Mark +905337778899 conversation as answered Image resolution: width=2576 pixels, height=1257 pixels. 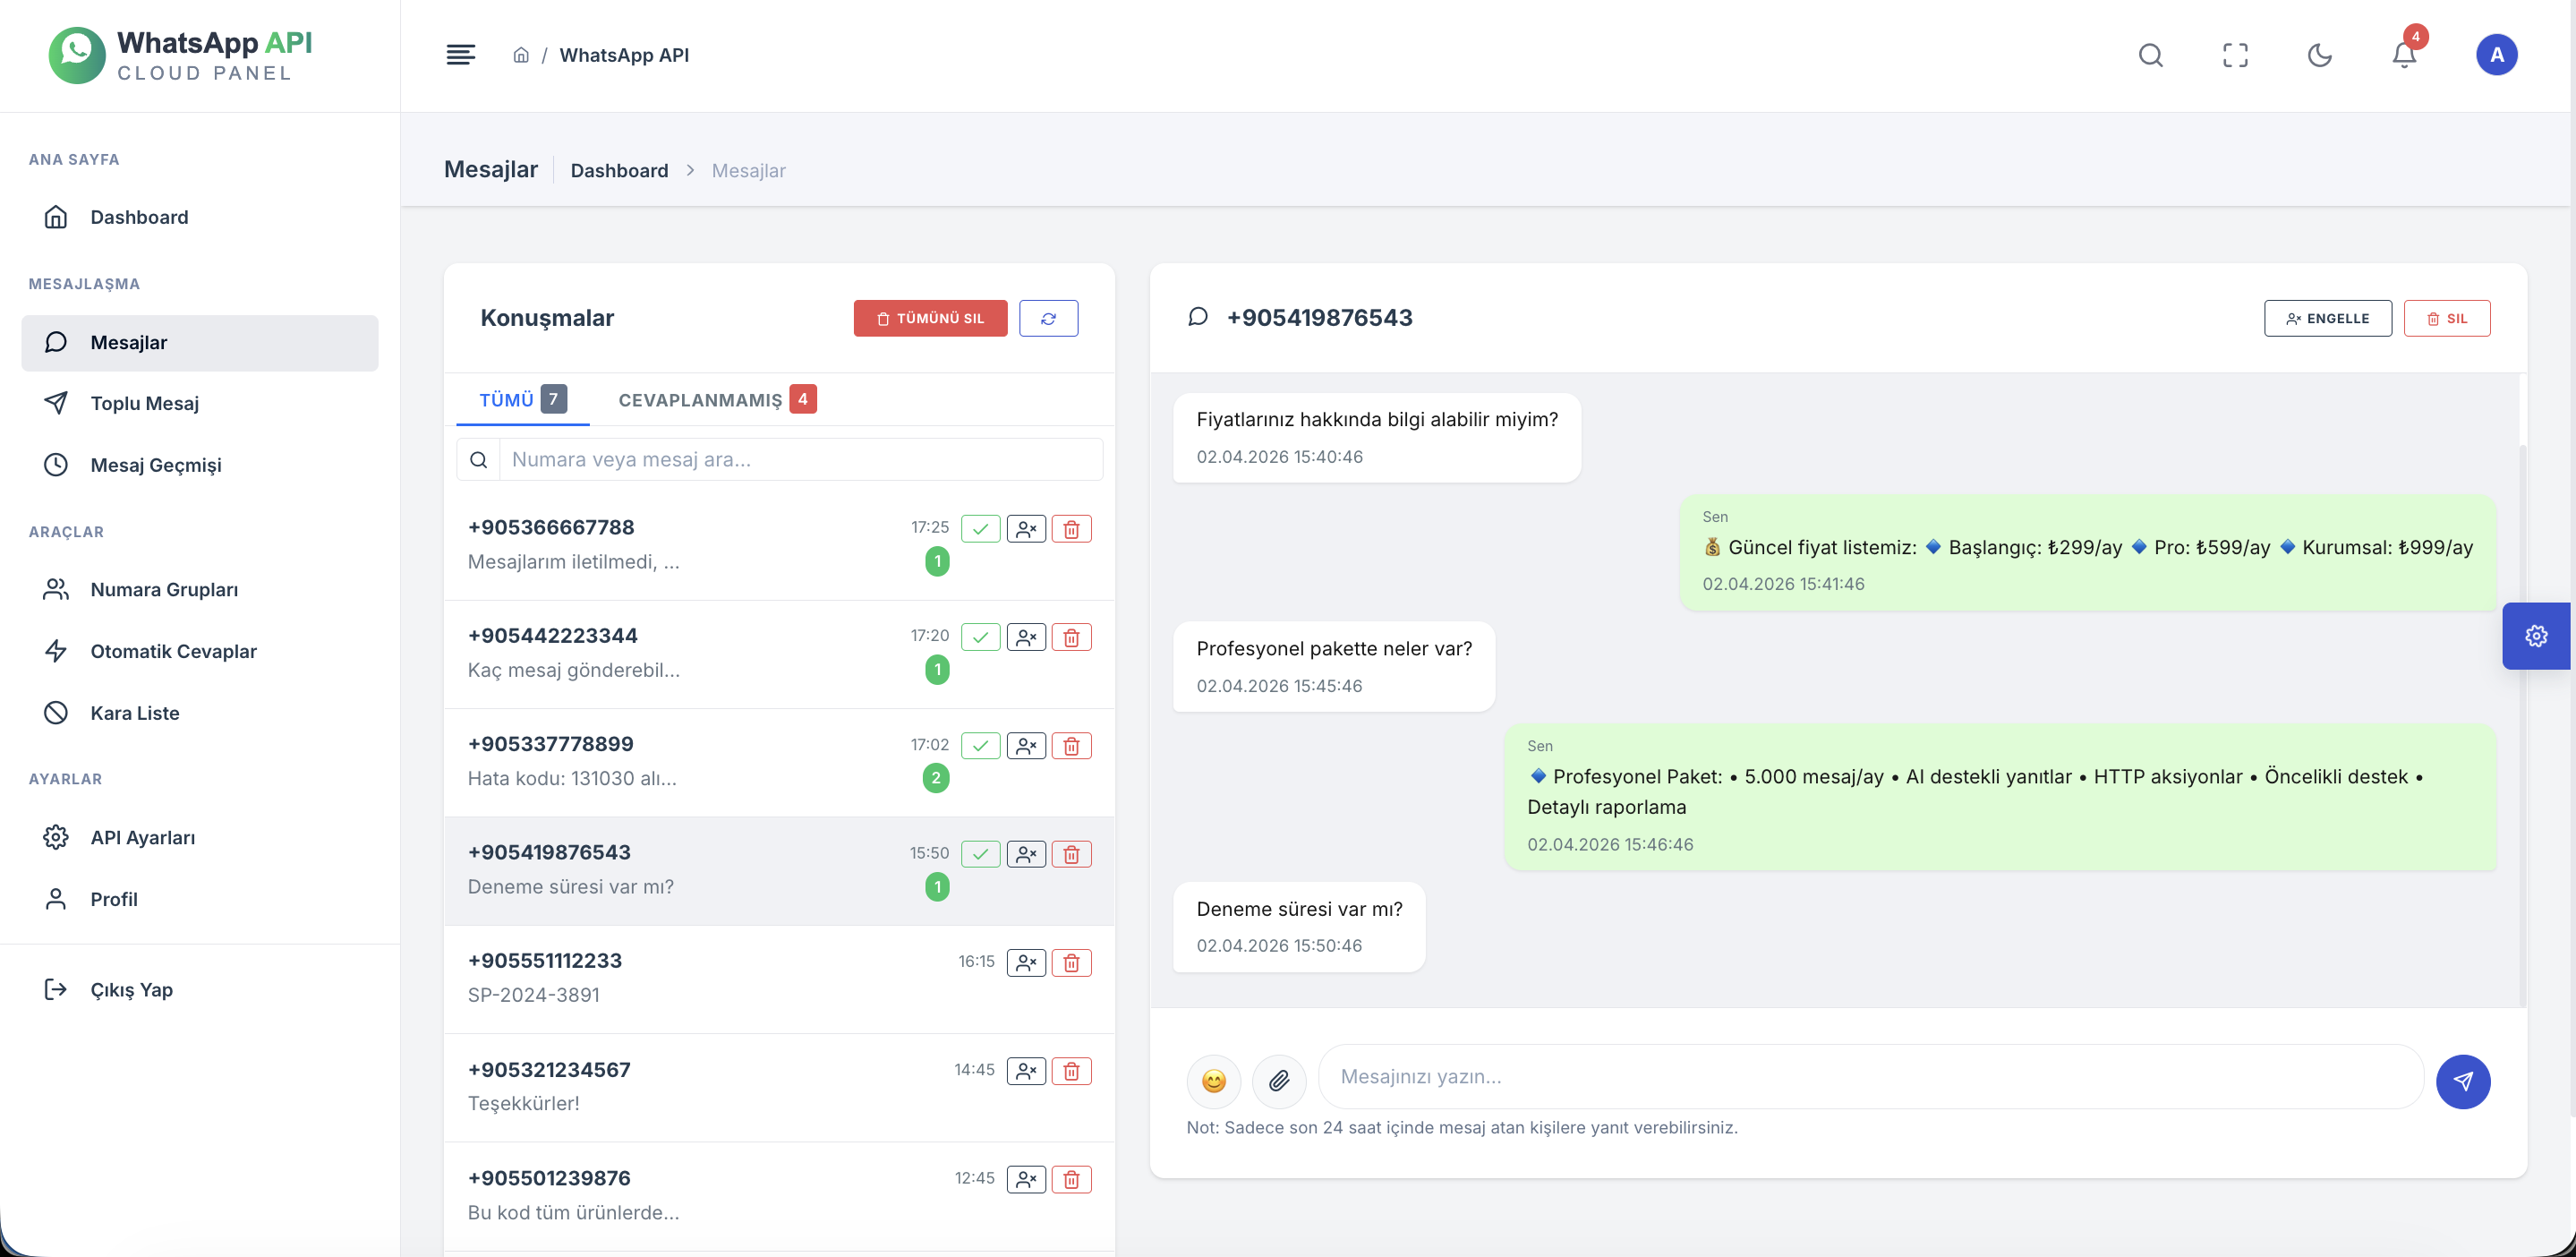[x=980, y=746]
